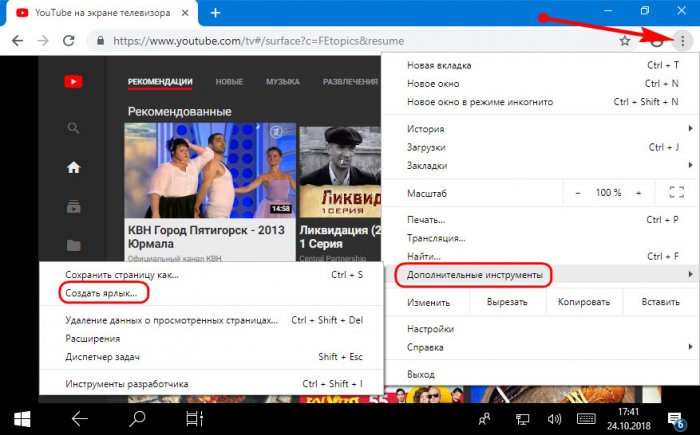The height and width of the screenshot is (435, 700).
Task: Open Настройки from the menu
Action: [542, 329]
